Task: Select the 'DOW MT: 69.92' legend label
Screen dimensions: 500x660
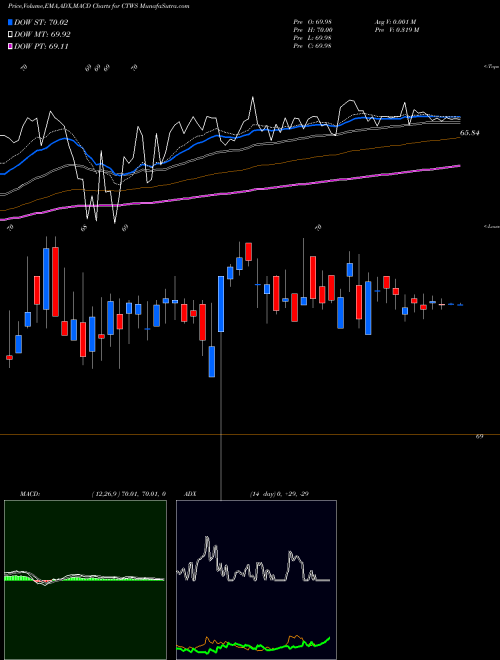Action: click(42, 35)
